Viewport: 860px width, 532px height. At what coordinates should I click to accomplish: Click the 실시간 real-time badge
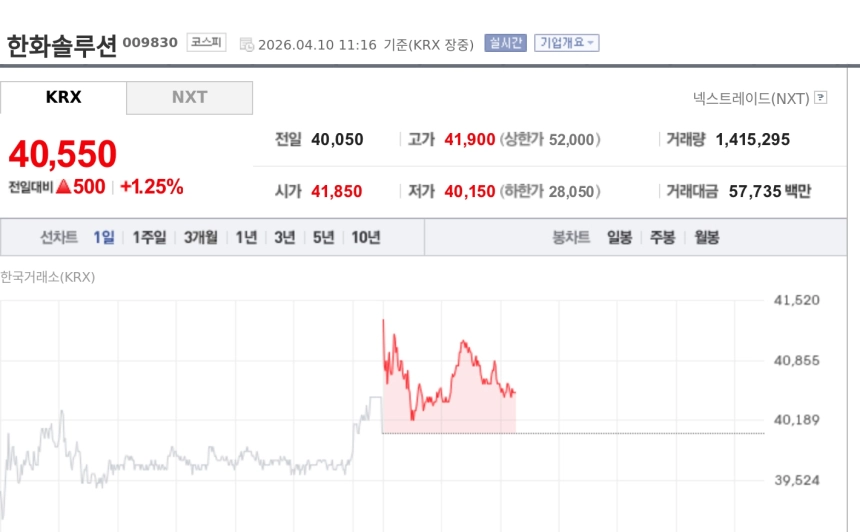click(x=505, y=43)
